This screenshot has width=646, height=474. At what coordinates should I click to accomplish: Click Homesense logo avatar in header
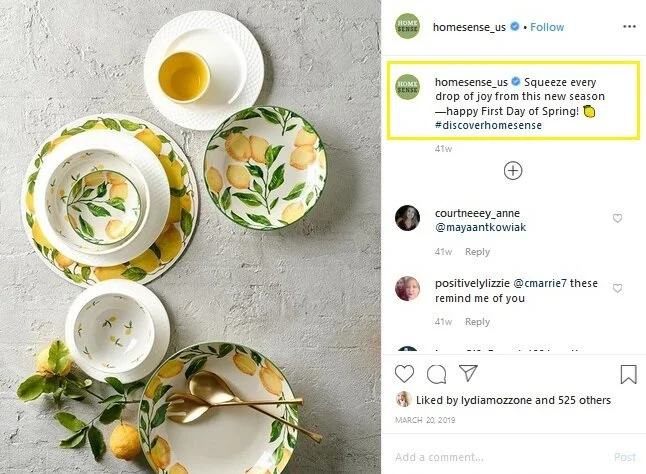click(x=407, y=26)
